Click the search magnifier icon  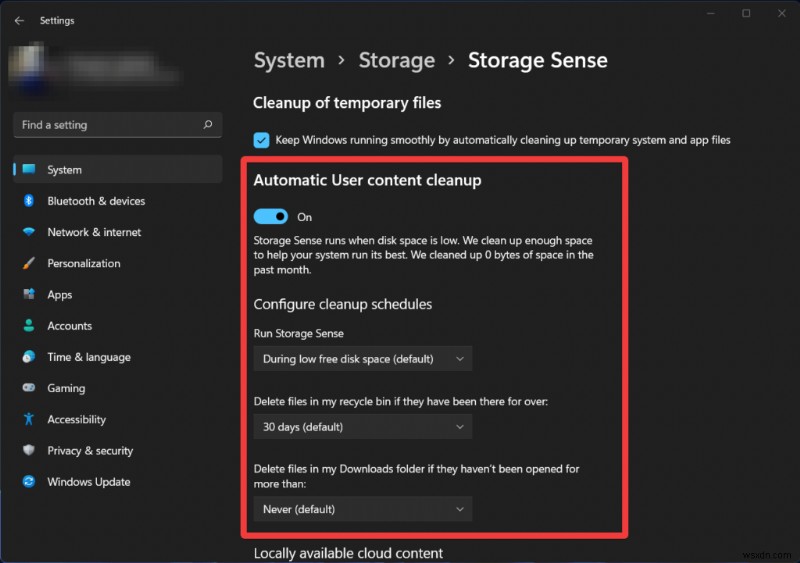point(208,125)
